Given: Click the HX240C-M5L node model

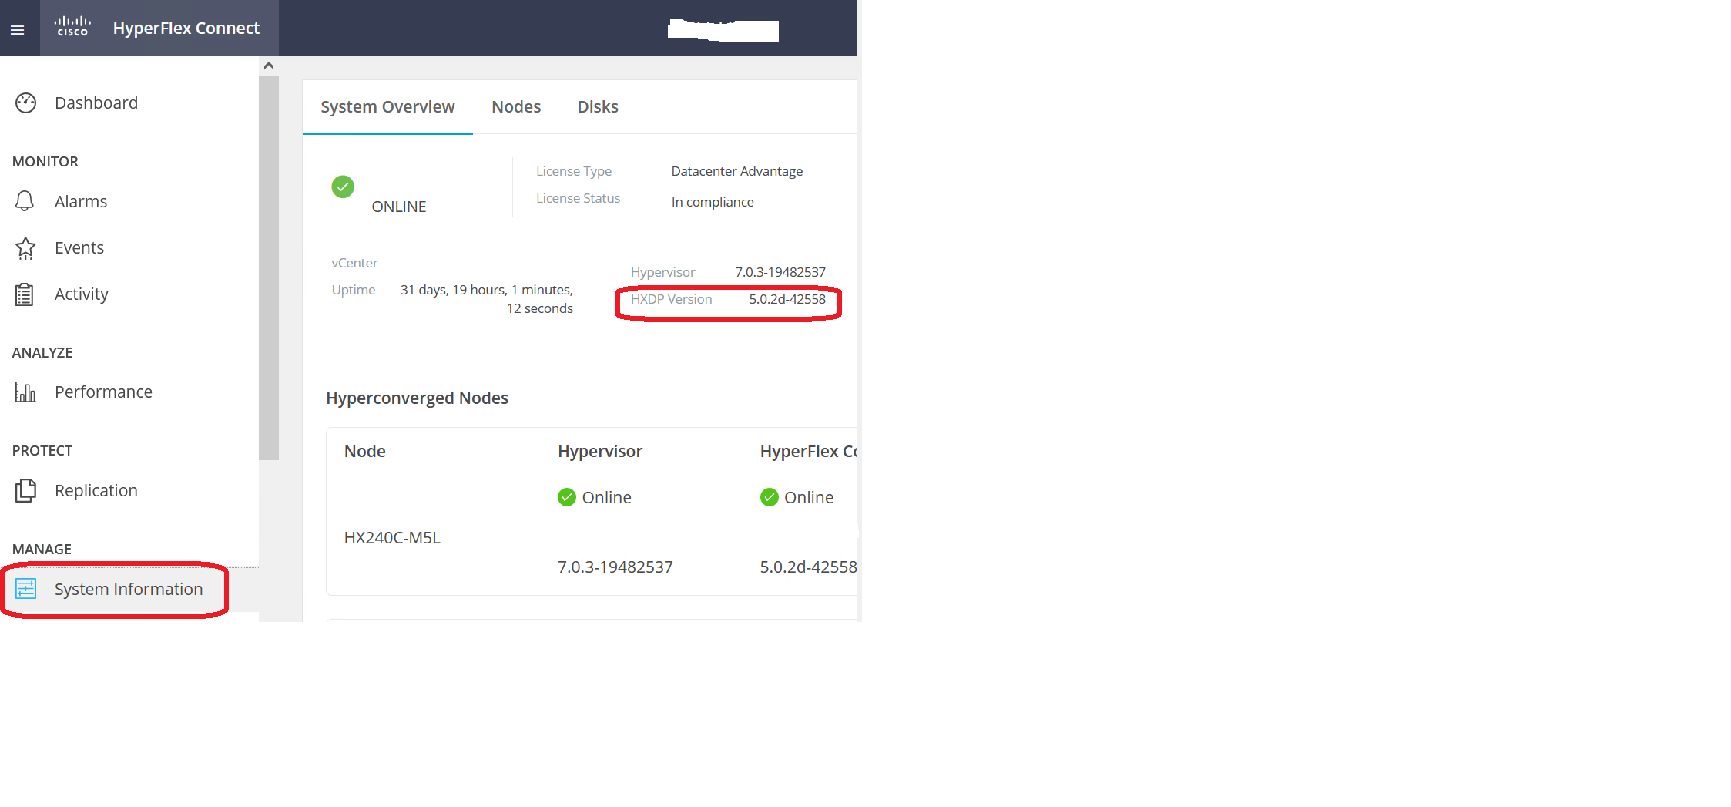Looking at the screenshot, I should pos(392,537).
